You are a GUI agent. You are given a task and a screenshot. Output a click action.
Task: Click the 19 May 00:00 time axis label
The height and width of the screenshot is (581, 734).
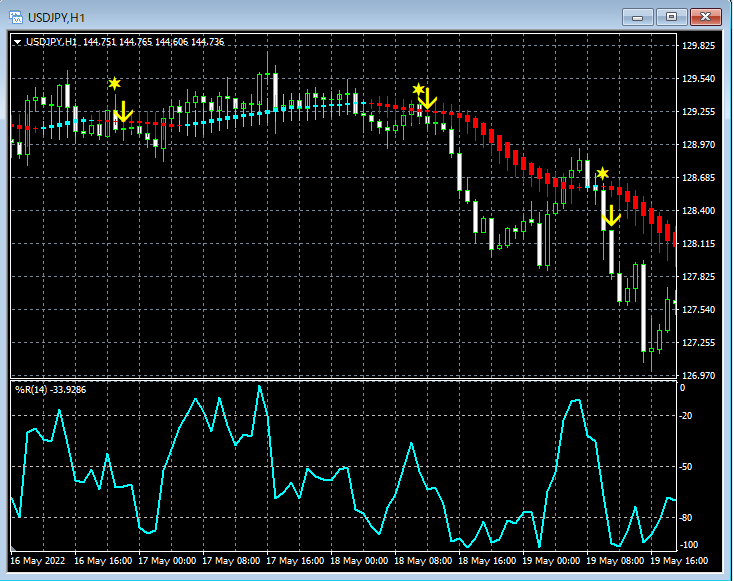(x=551, y=561)
